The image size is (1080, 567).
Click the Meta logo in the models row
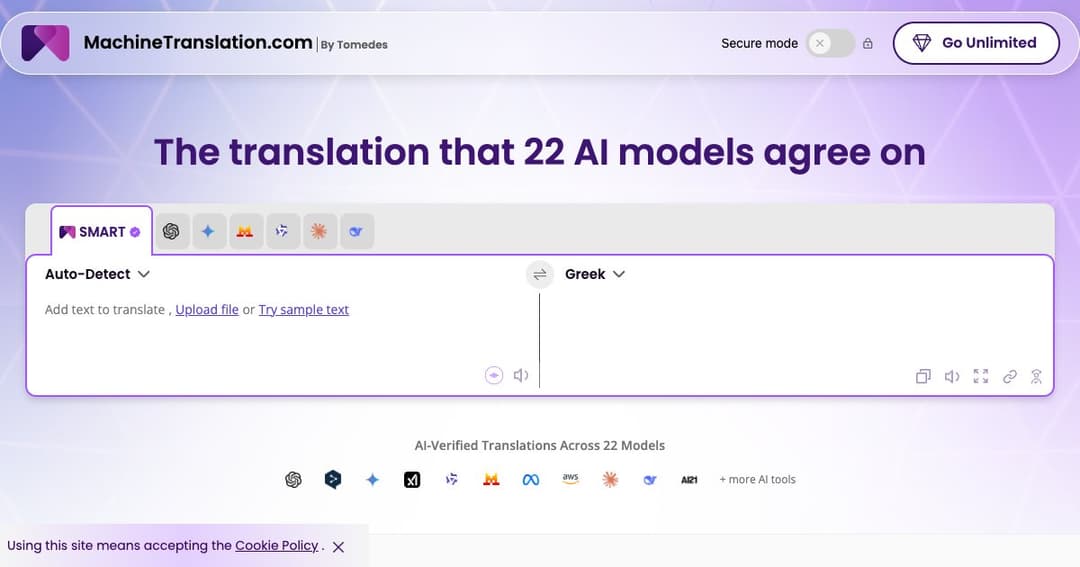point(530,480)
